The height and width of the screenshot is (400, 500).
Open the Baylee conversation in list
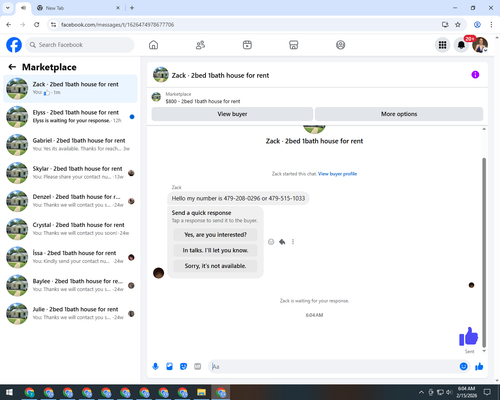tap(70, 285)
